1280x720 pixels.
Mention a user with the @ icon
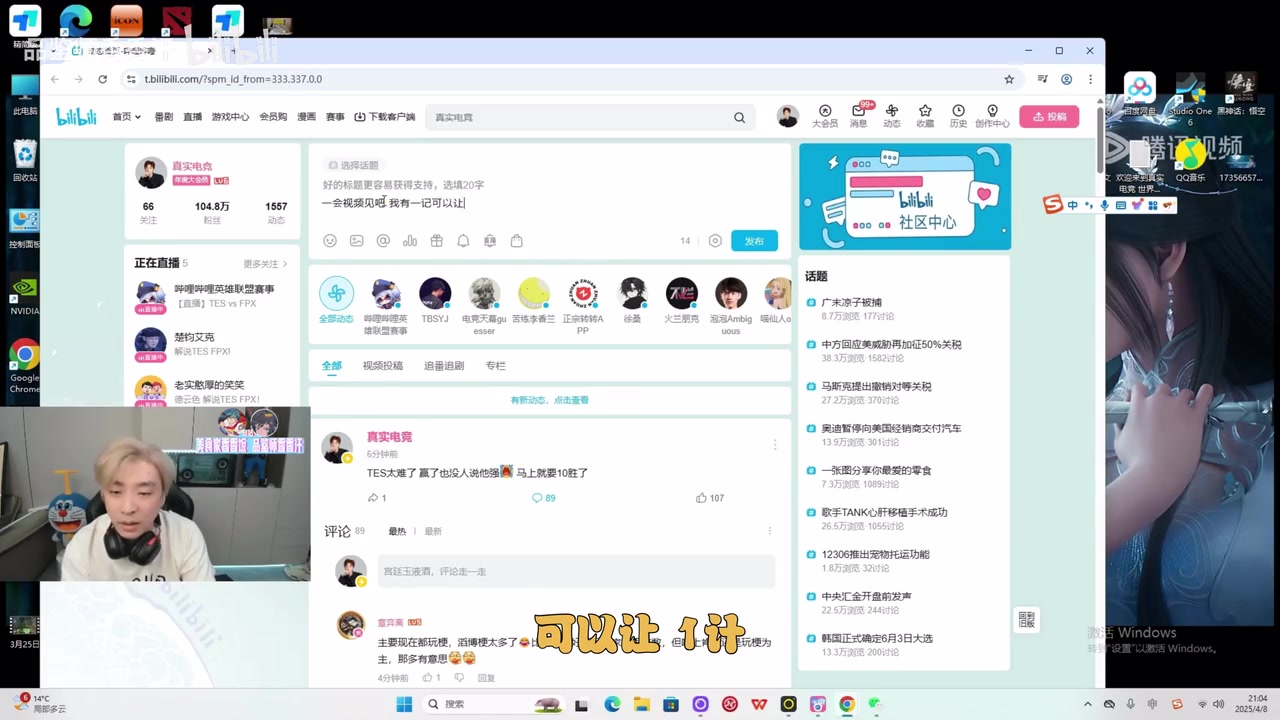click(383, 240)
